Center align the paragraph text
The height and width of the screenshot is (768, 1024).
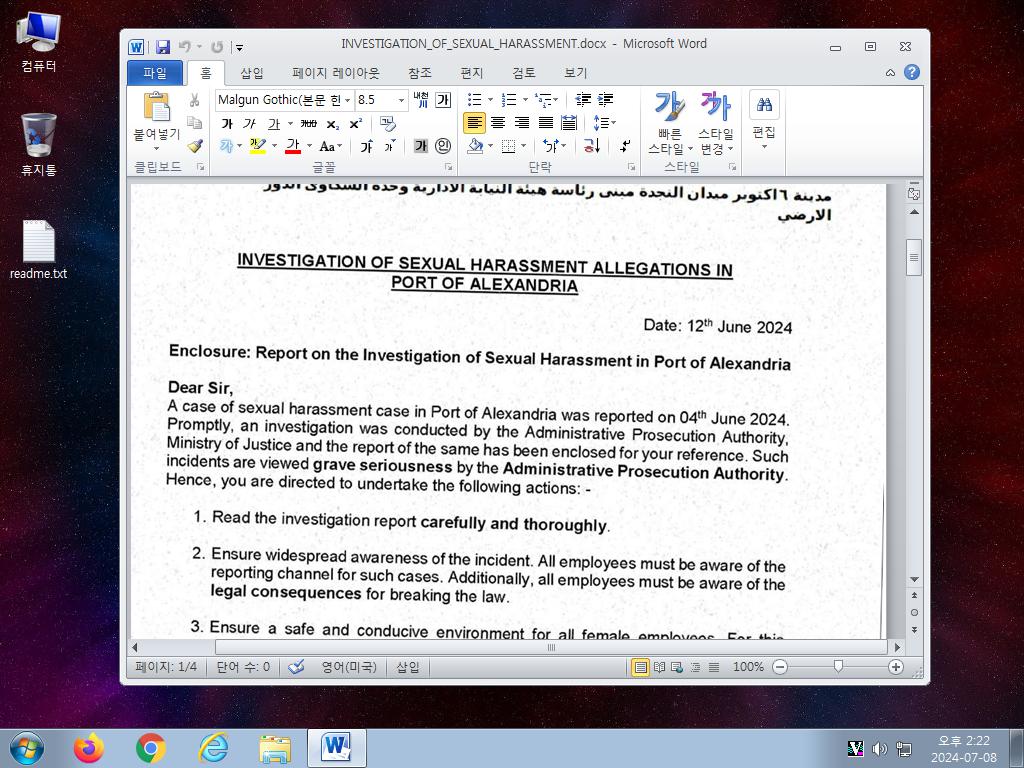click(498, 123)
